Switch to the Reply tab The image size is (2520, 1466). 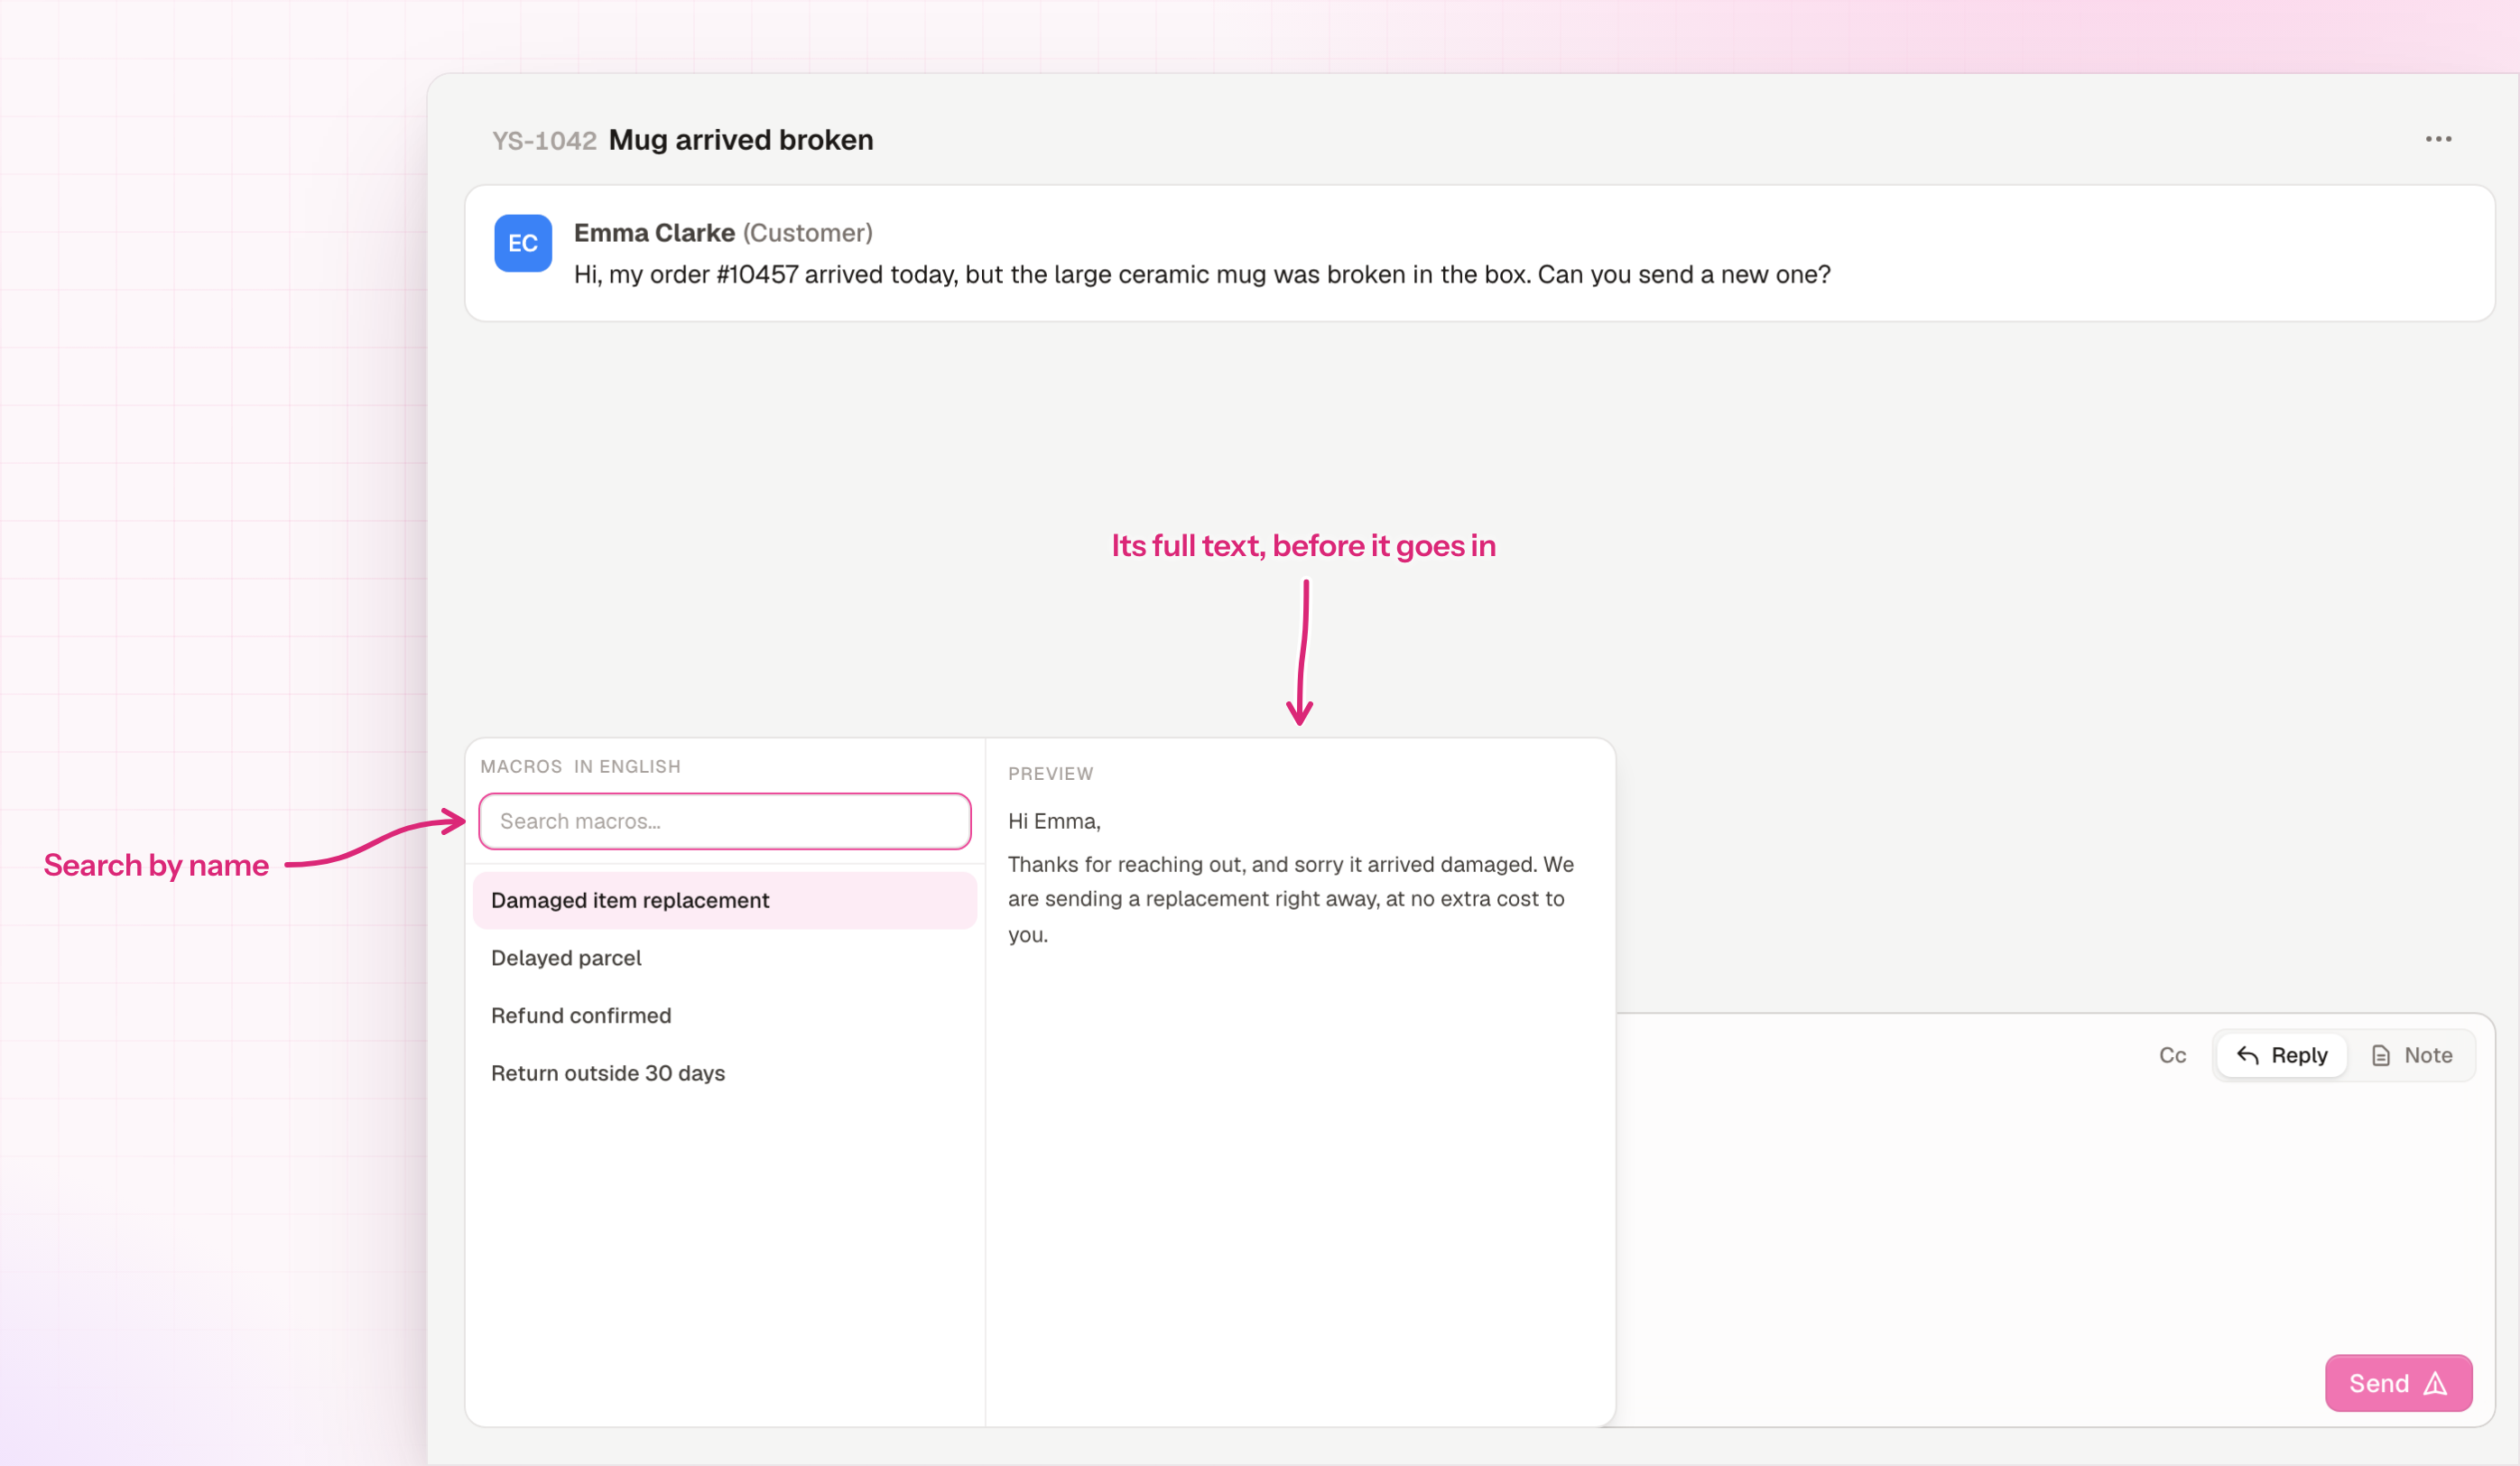tap(2282, 1055)
